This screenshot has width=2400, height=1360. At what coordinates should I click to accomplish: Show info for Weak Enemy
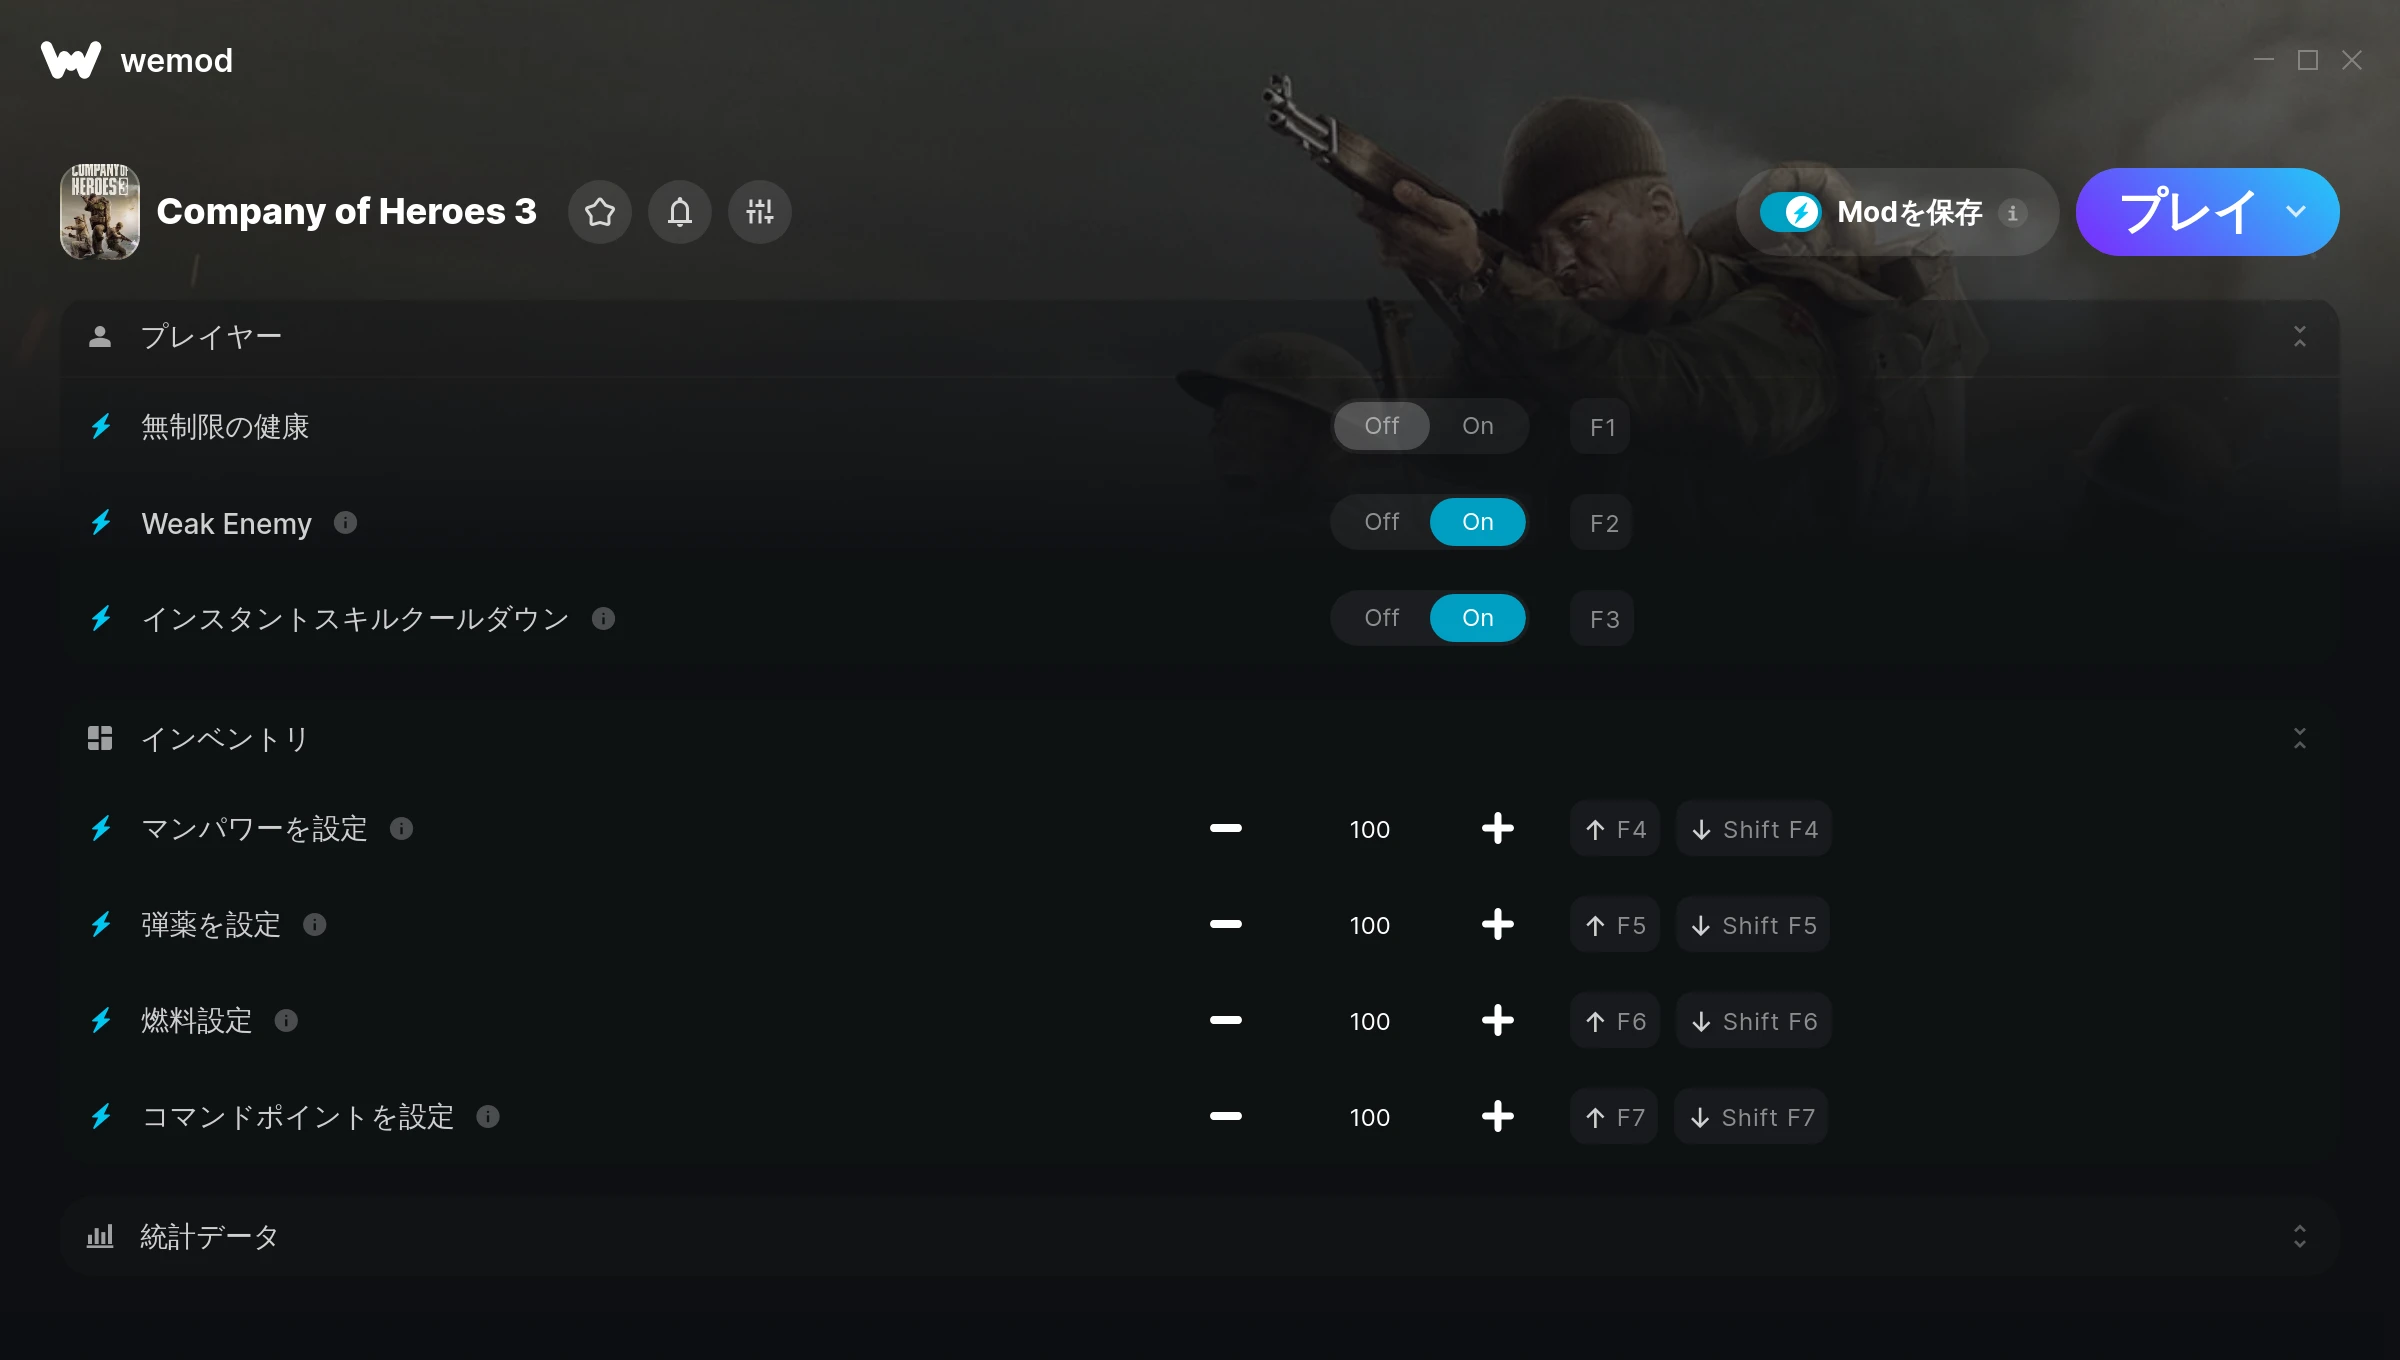pyautogui.click(x=345, y=522)
